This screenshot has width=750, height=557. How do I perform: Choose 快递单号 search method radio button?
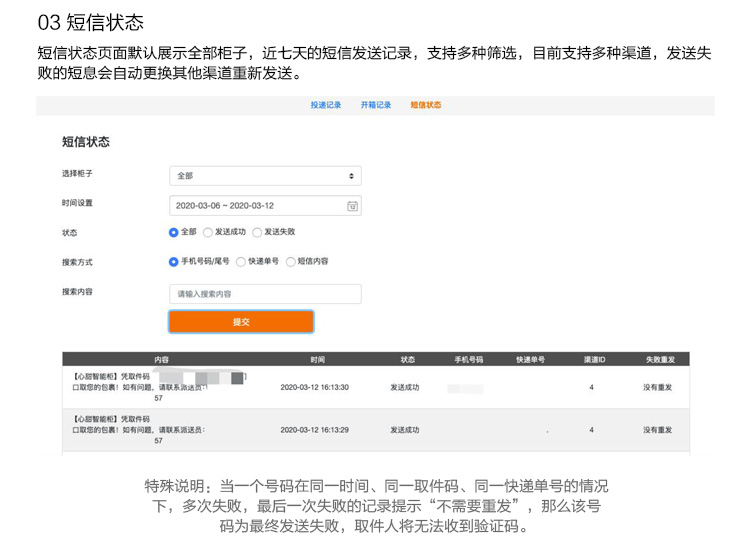(x=241, y=262)
